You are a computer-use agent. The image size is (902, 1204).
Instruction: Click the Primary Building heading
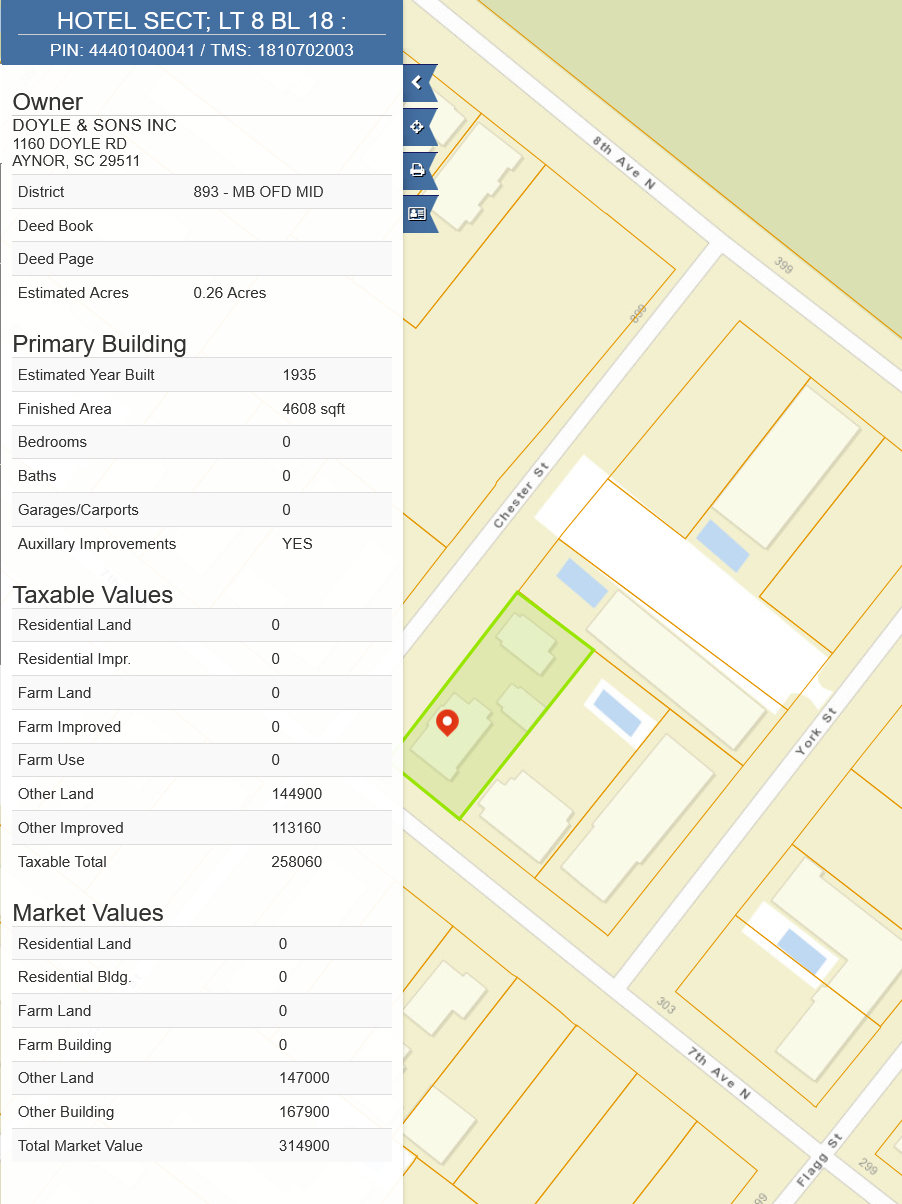coord(99,344)
